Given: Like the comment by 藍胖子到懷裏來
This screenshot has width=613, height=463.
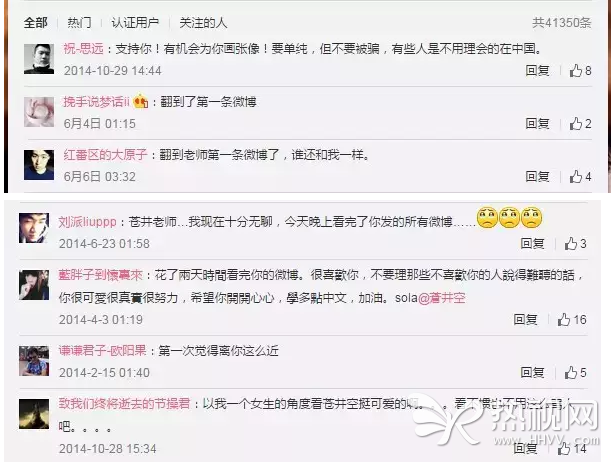Looking at the screenshot, I should pos(572,320).
